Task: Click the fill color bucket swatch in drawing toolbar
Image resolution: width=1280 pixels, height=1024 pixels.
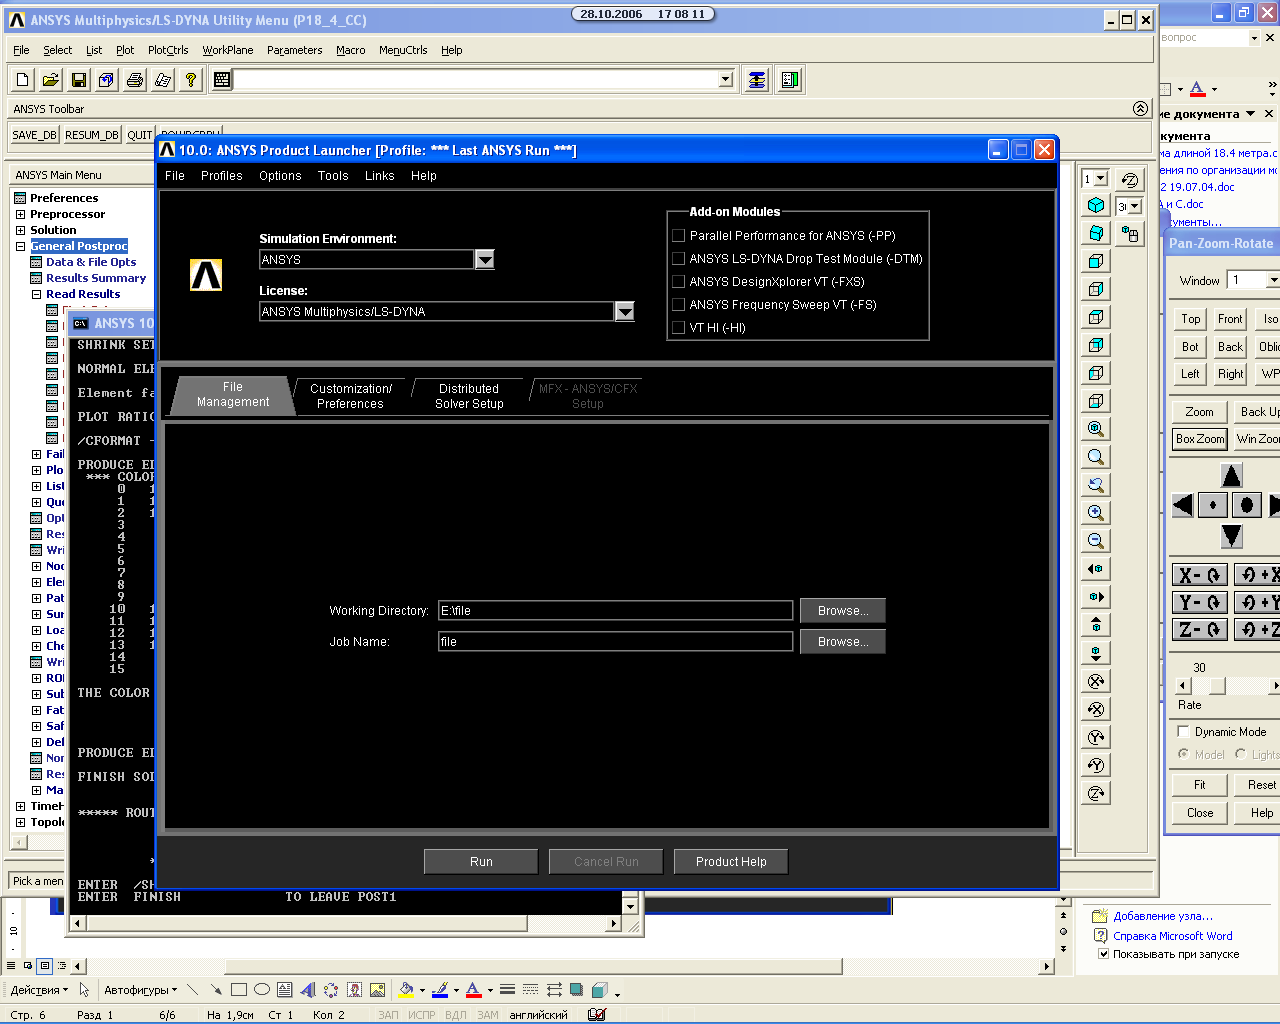Action: pyautogui.click(x=406, y=990)
